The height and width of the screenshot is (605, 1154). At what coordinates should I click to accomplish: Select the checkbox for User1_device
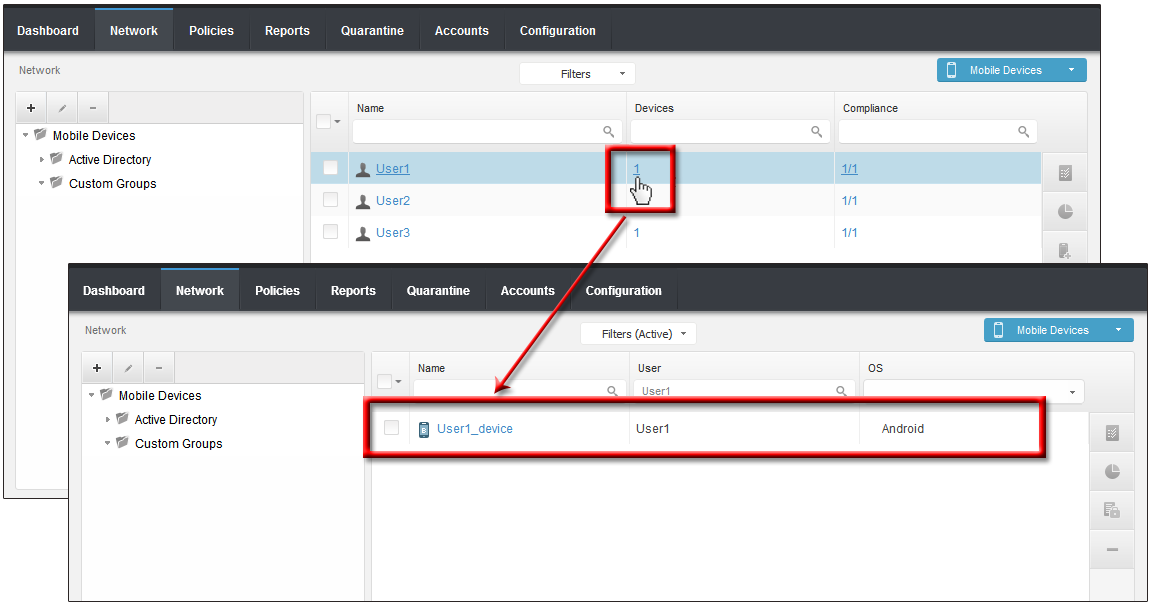(391, 428)
